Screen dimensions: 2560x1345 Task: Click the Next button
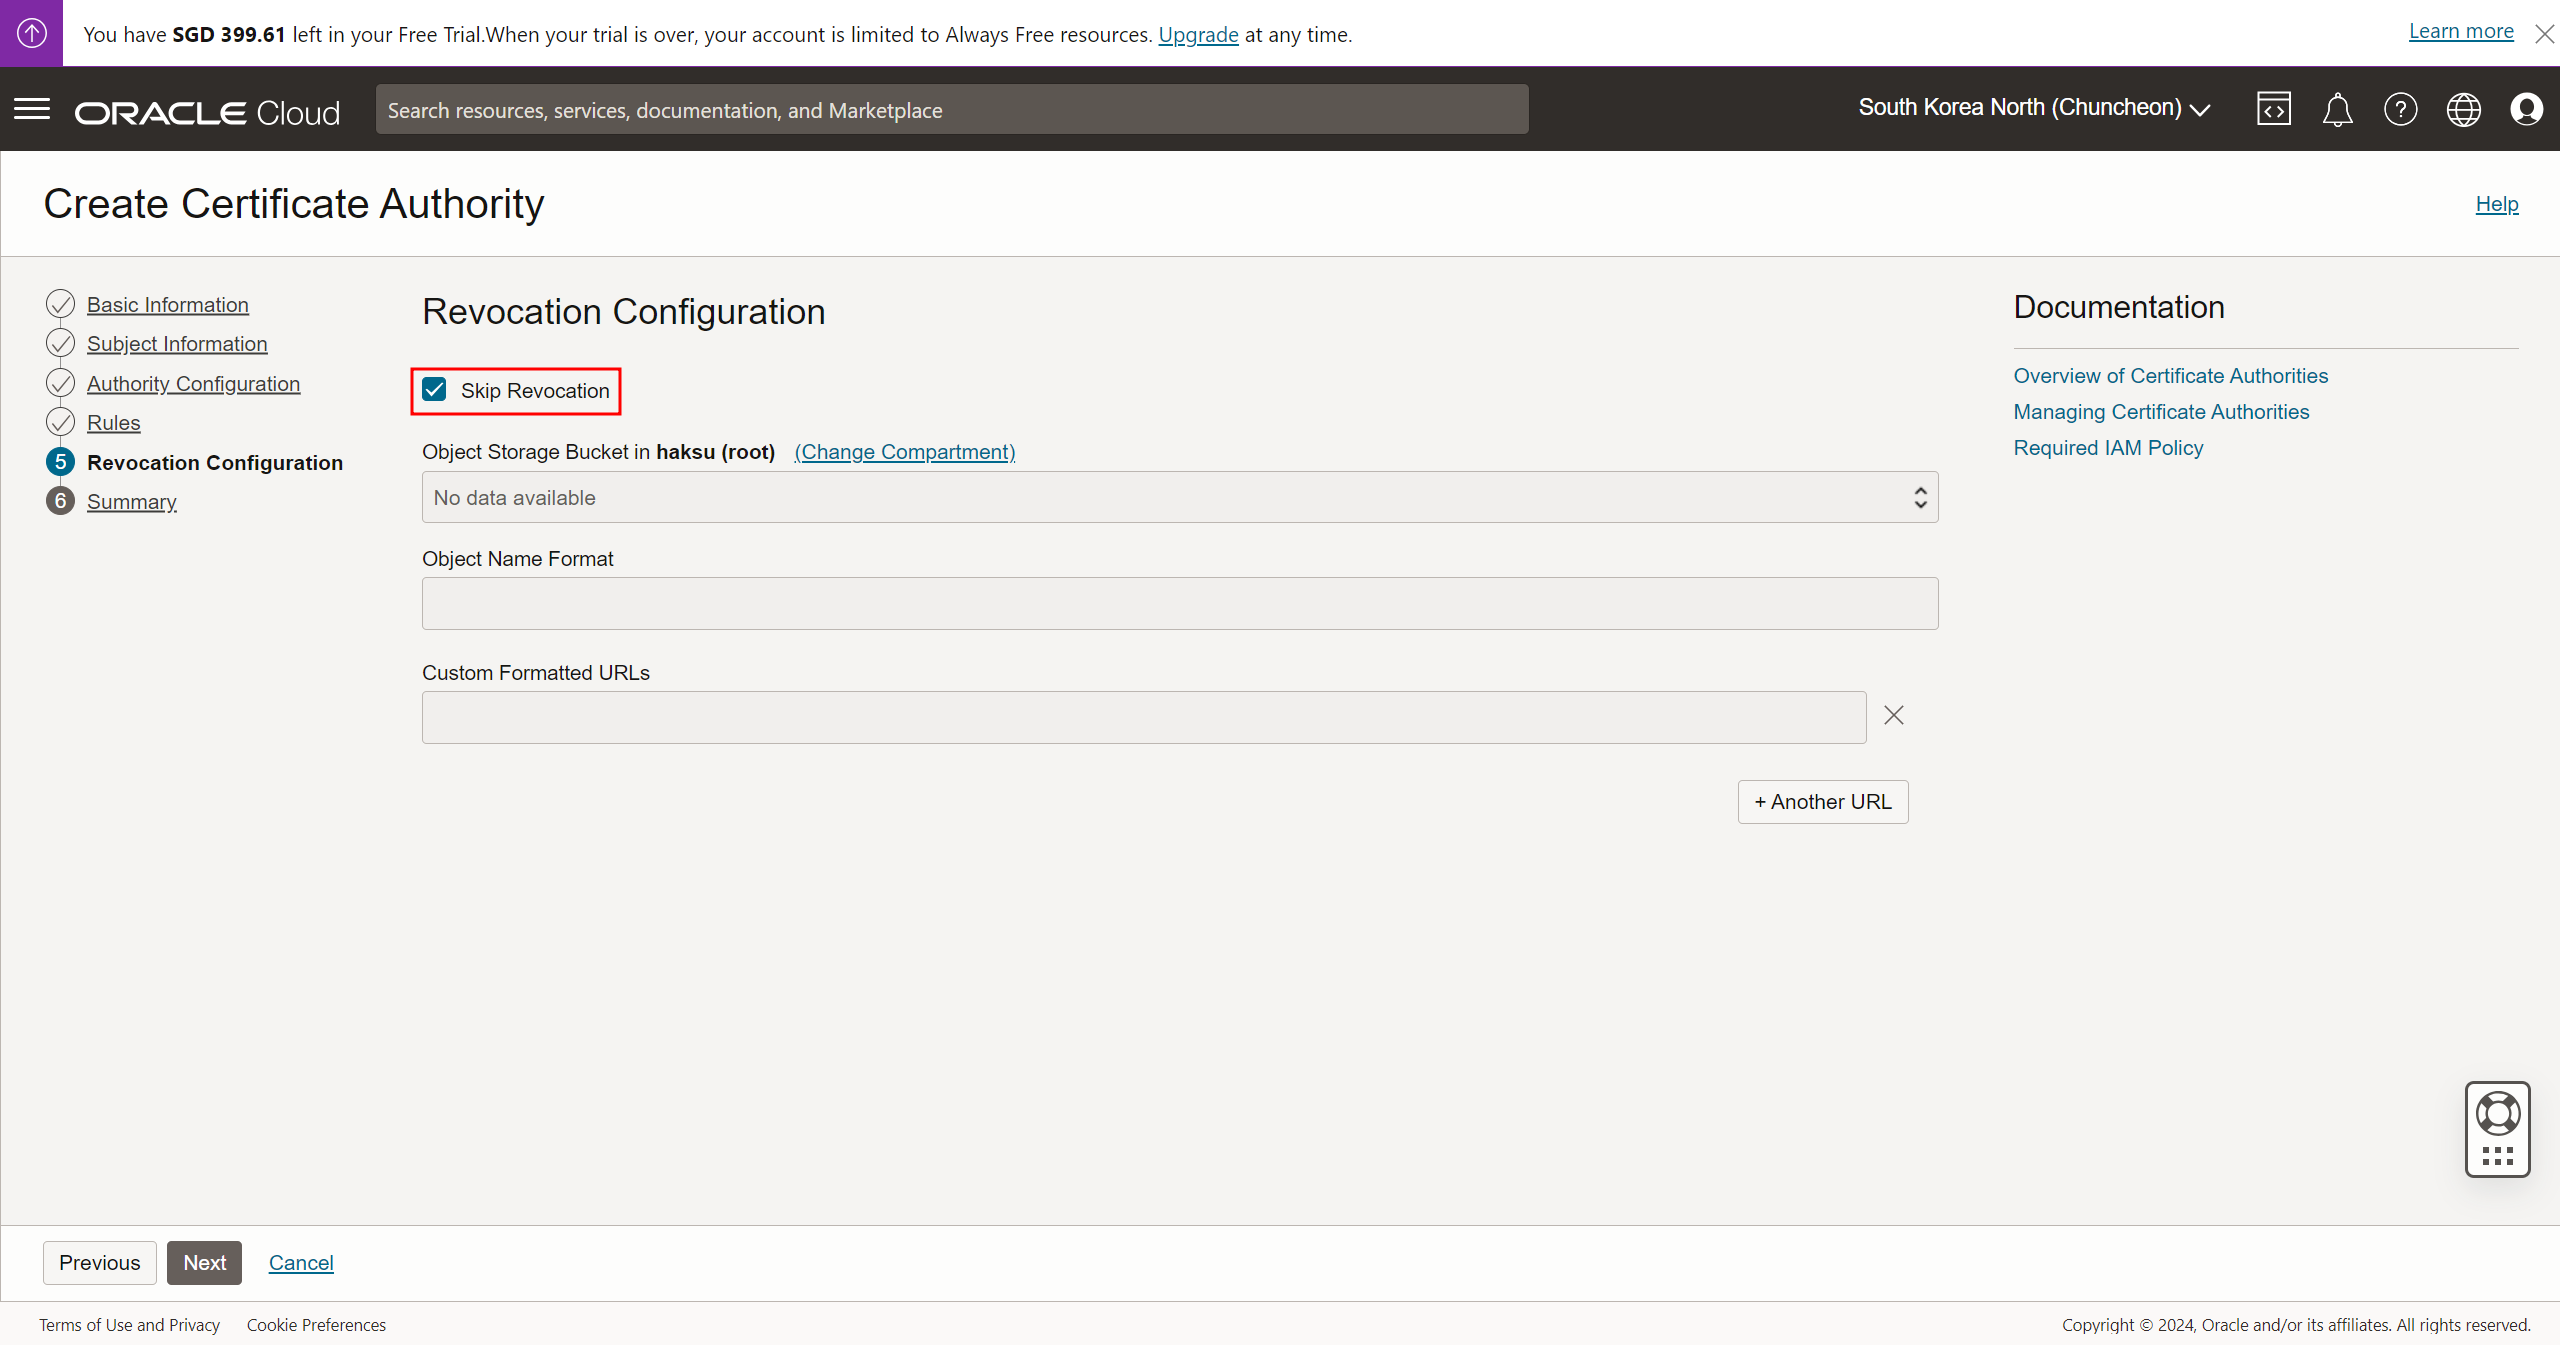click(204, 1263)
